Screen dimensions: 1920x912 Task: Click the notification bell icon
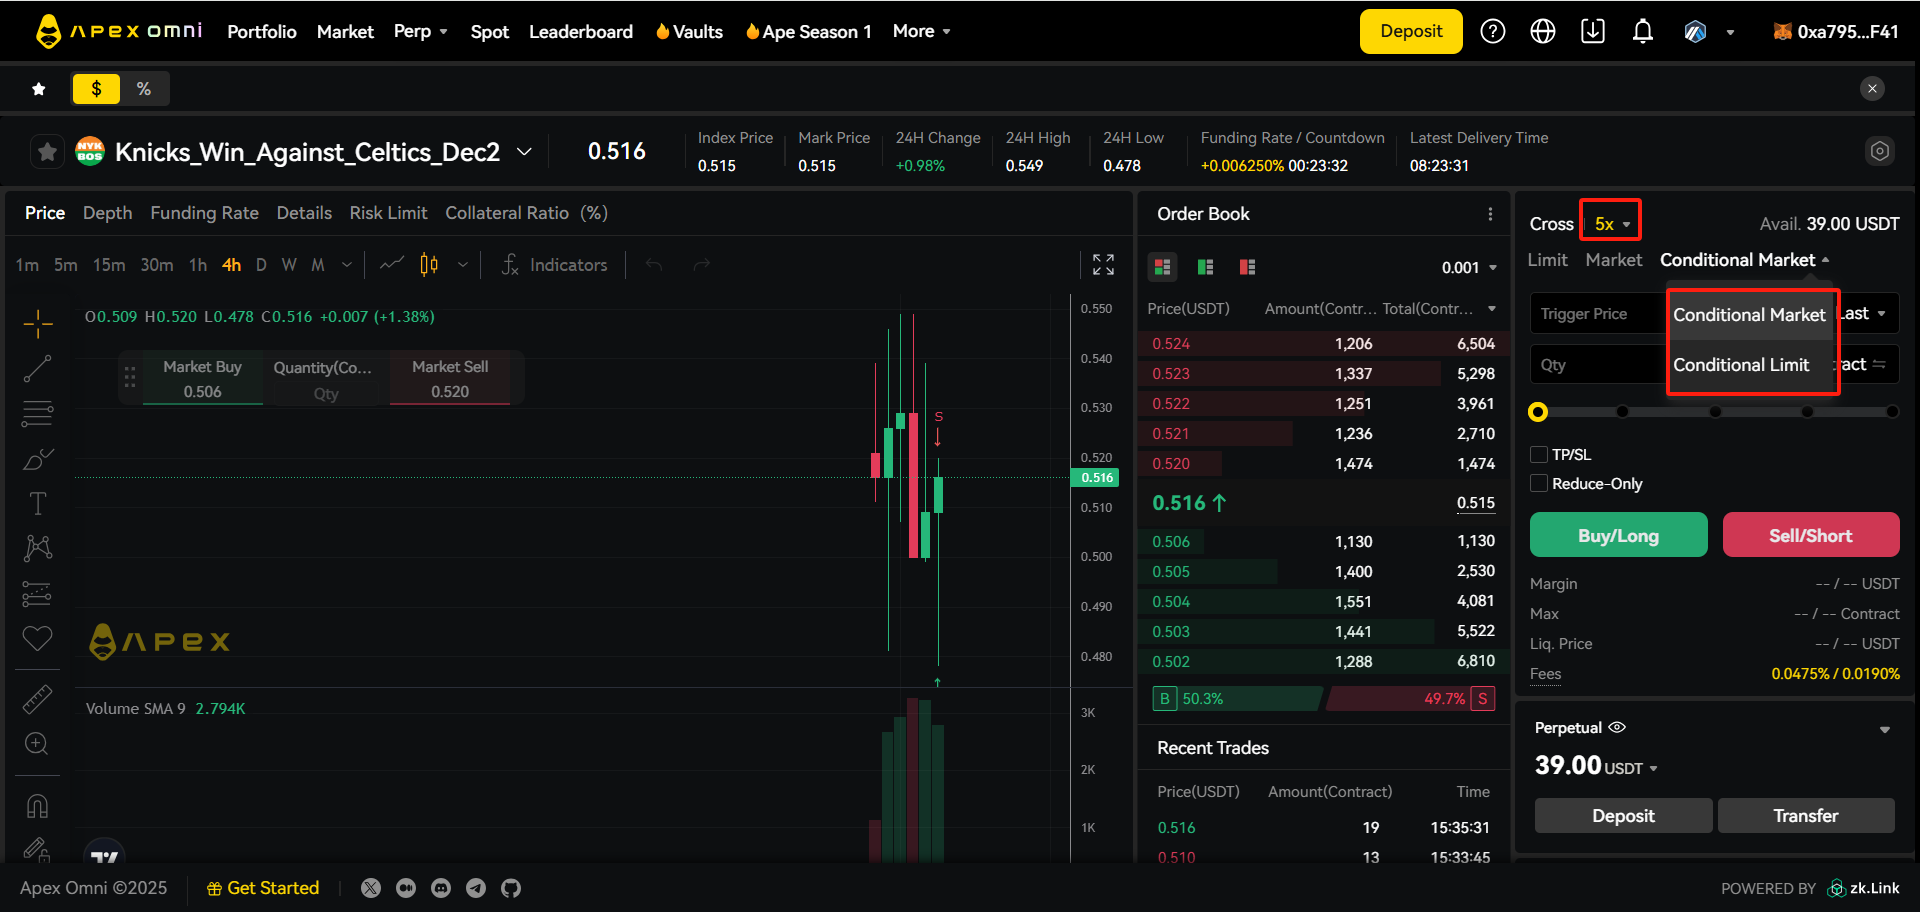(1642, 32)
